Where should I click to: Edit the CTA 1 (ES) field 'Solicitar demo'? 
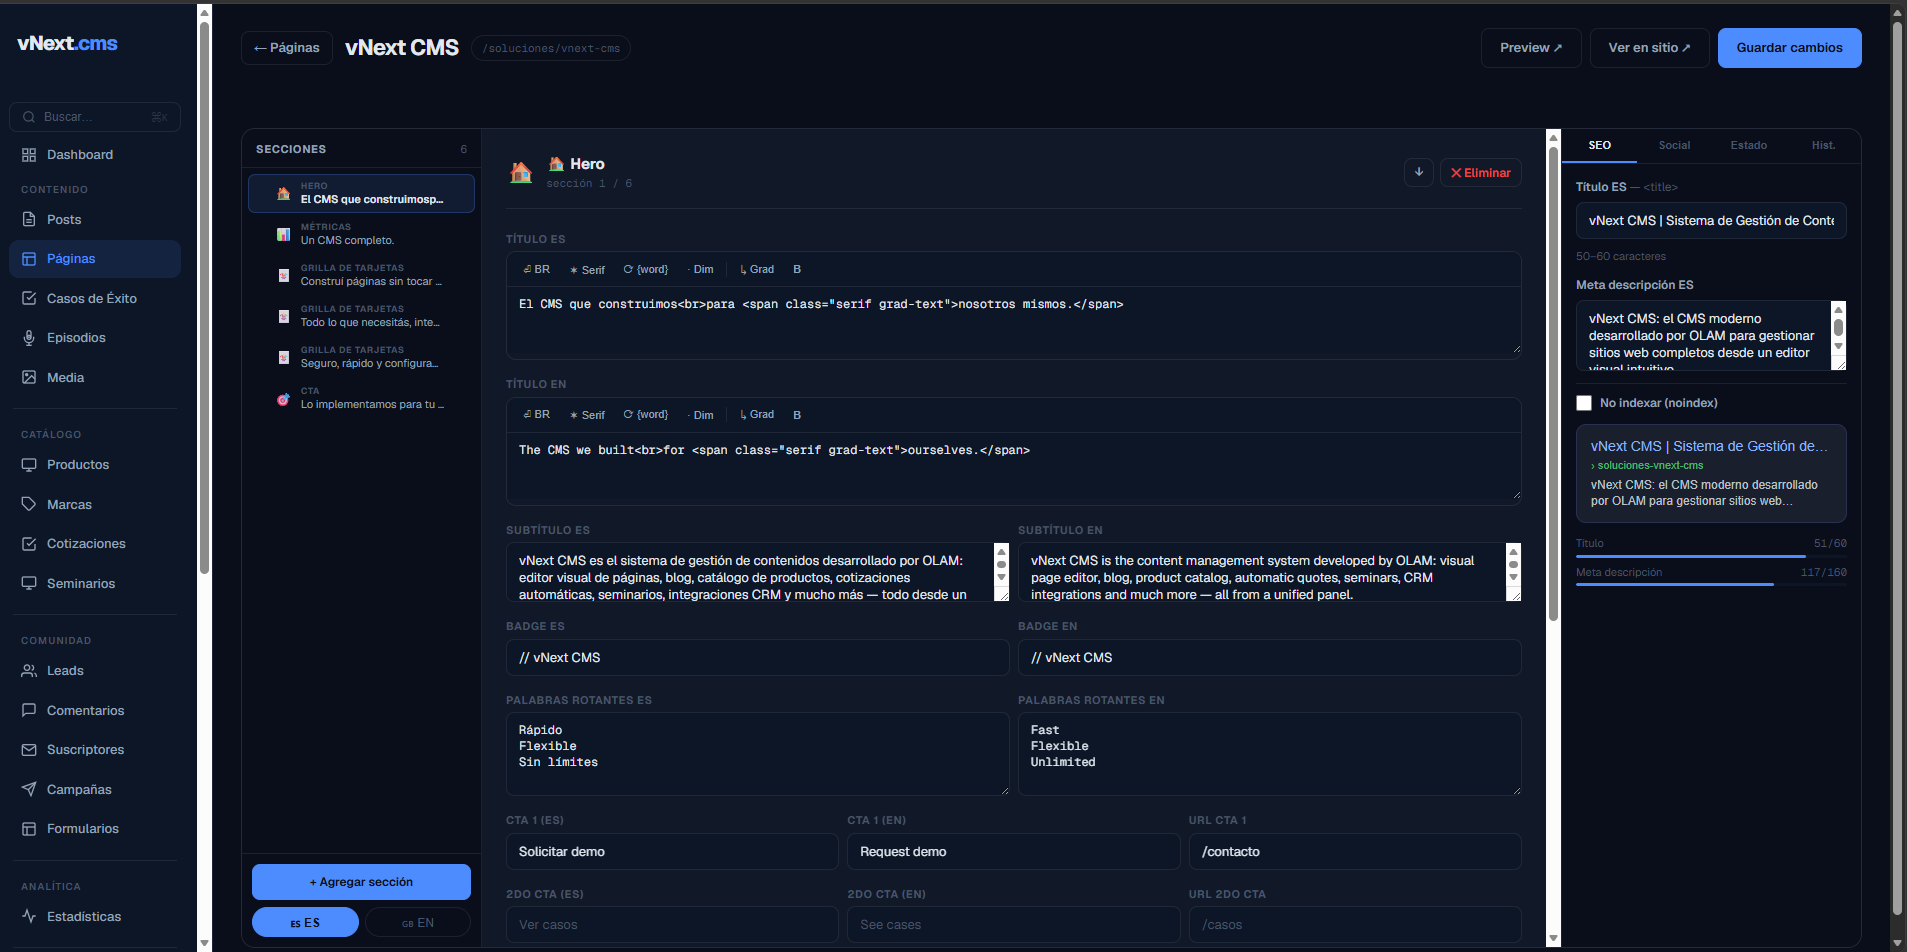click(672, 852)
